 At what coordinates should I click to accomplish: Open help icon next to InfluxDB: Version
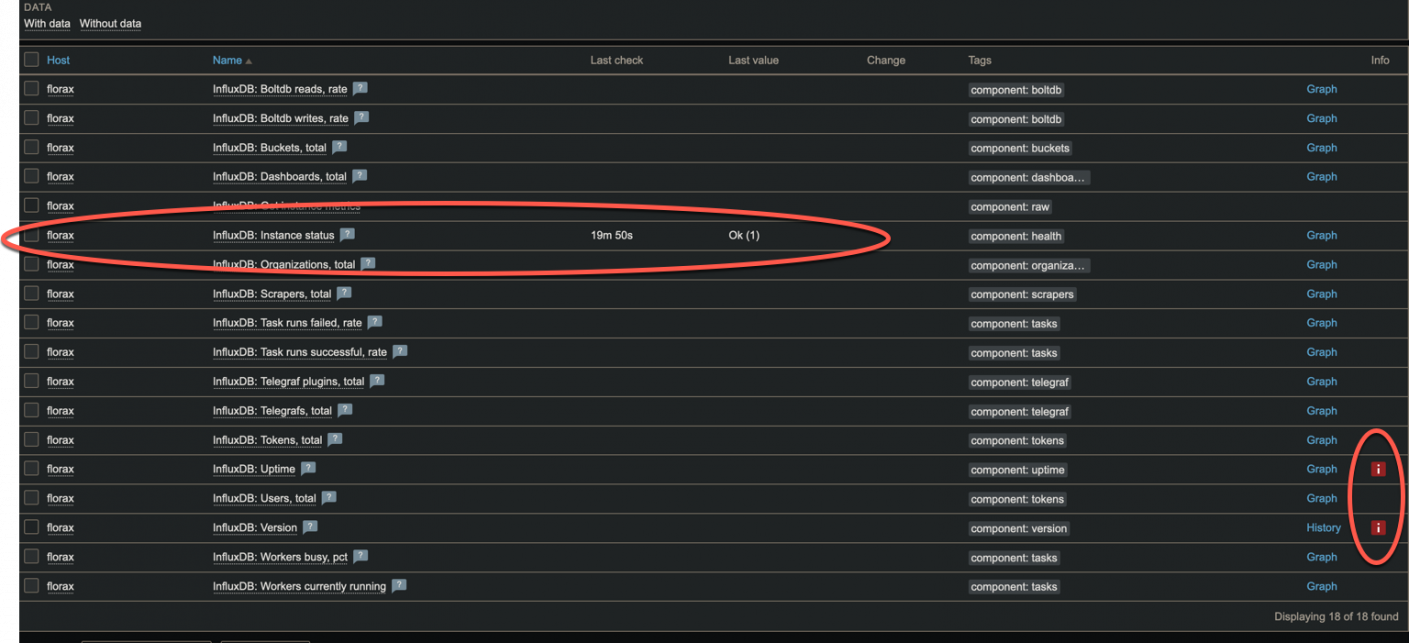point(310,527)
